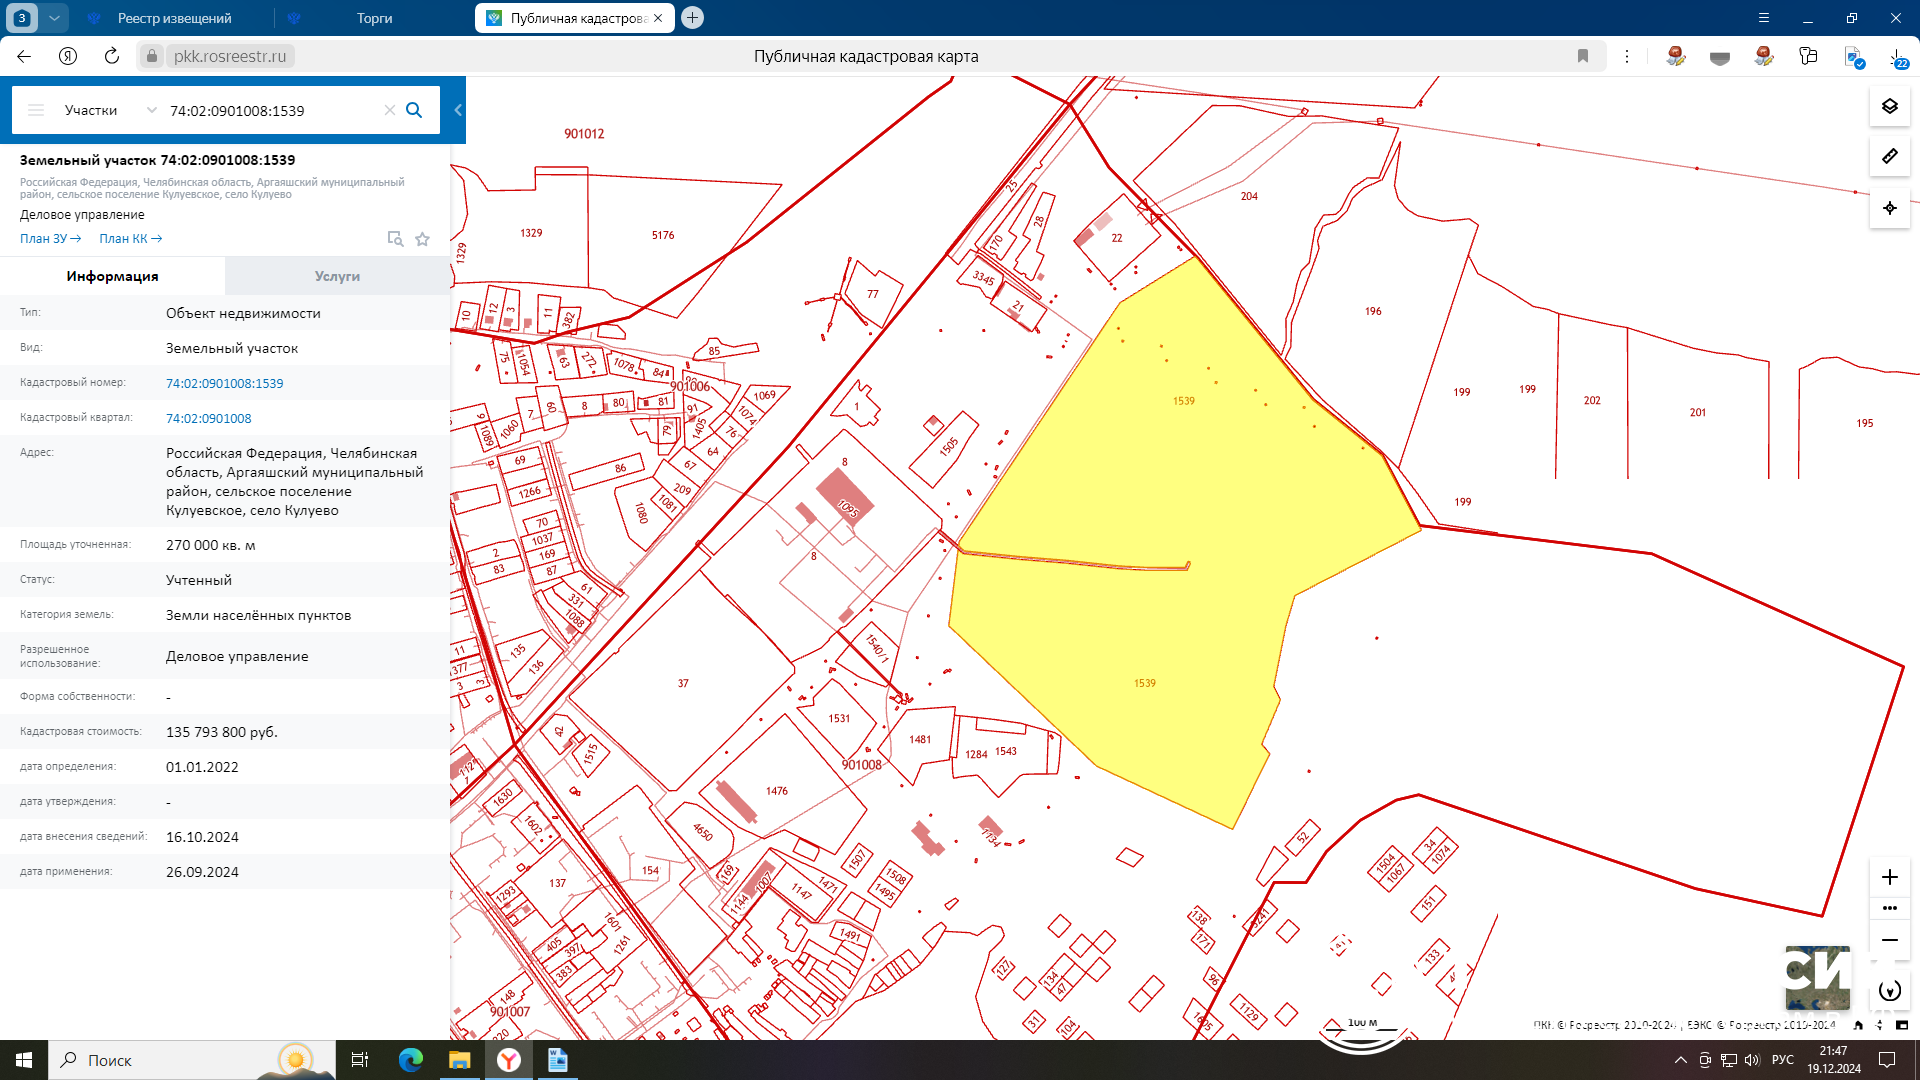The height and width of the screenshot is (1080, 1920).
Task: Switch to the Торги browser tab
Action: (374, 18)
